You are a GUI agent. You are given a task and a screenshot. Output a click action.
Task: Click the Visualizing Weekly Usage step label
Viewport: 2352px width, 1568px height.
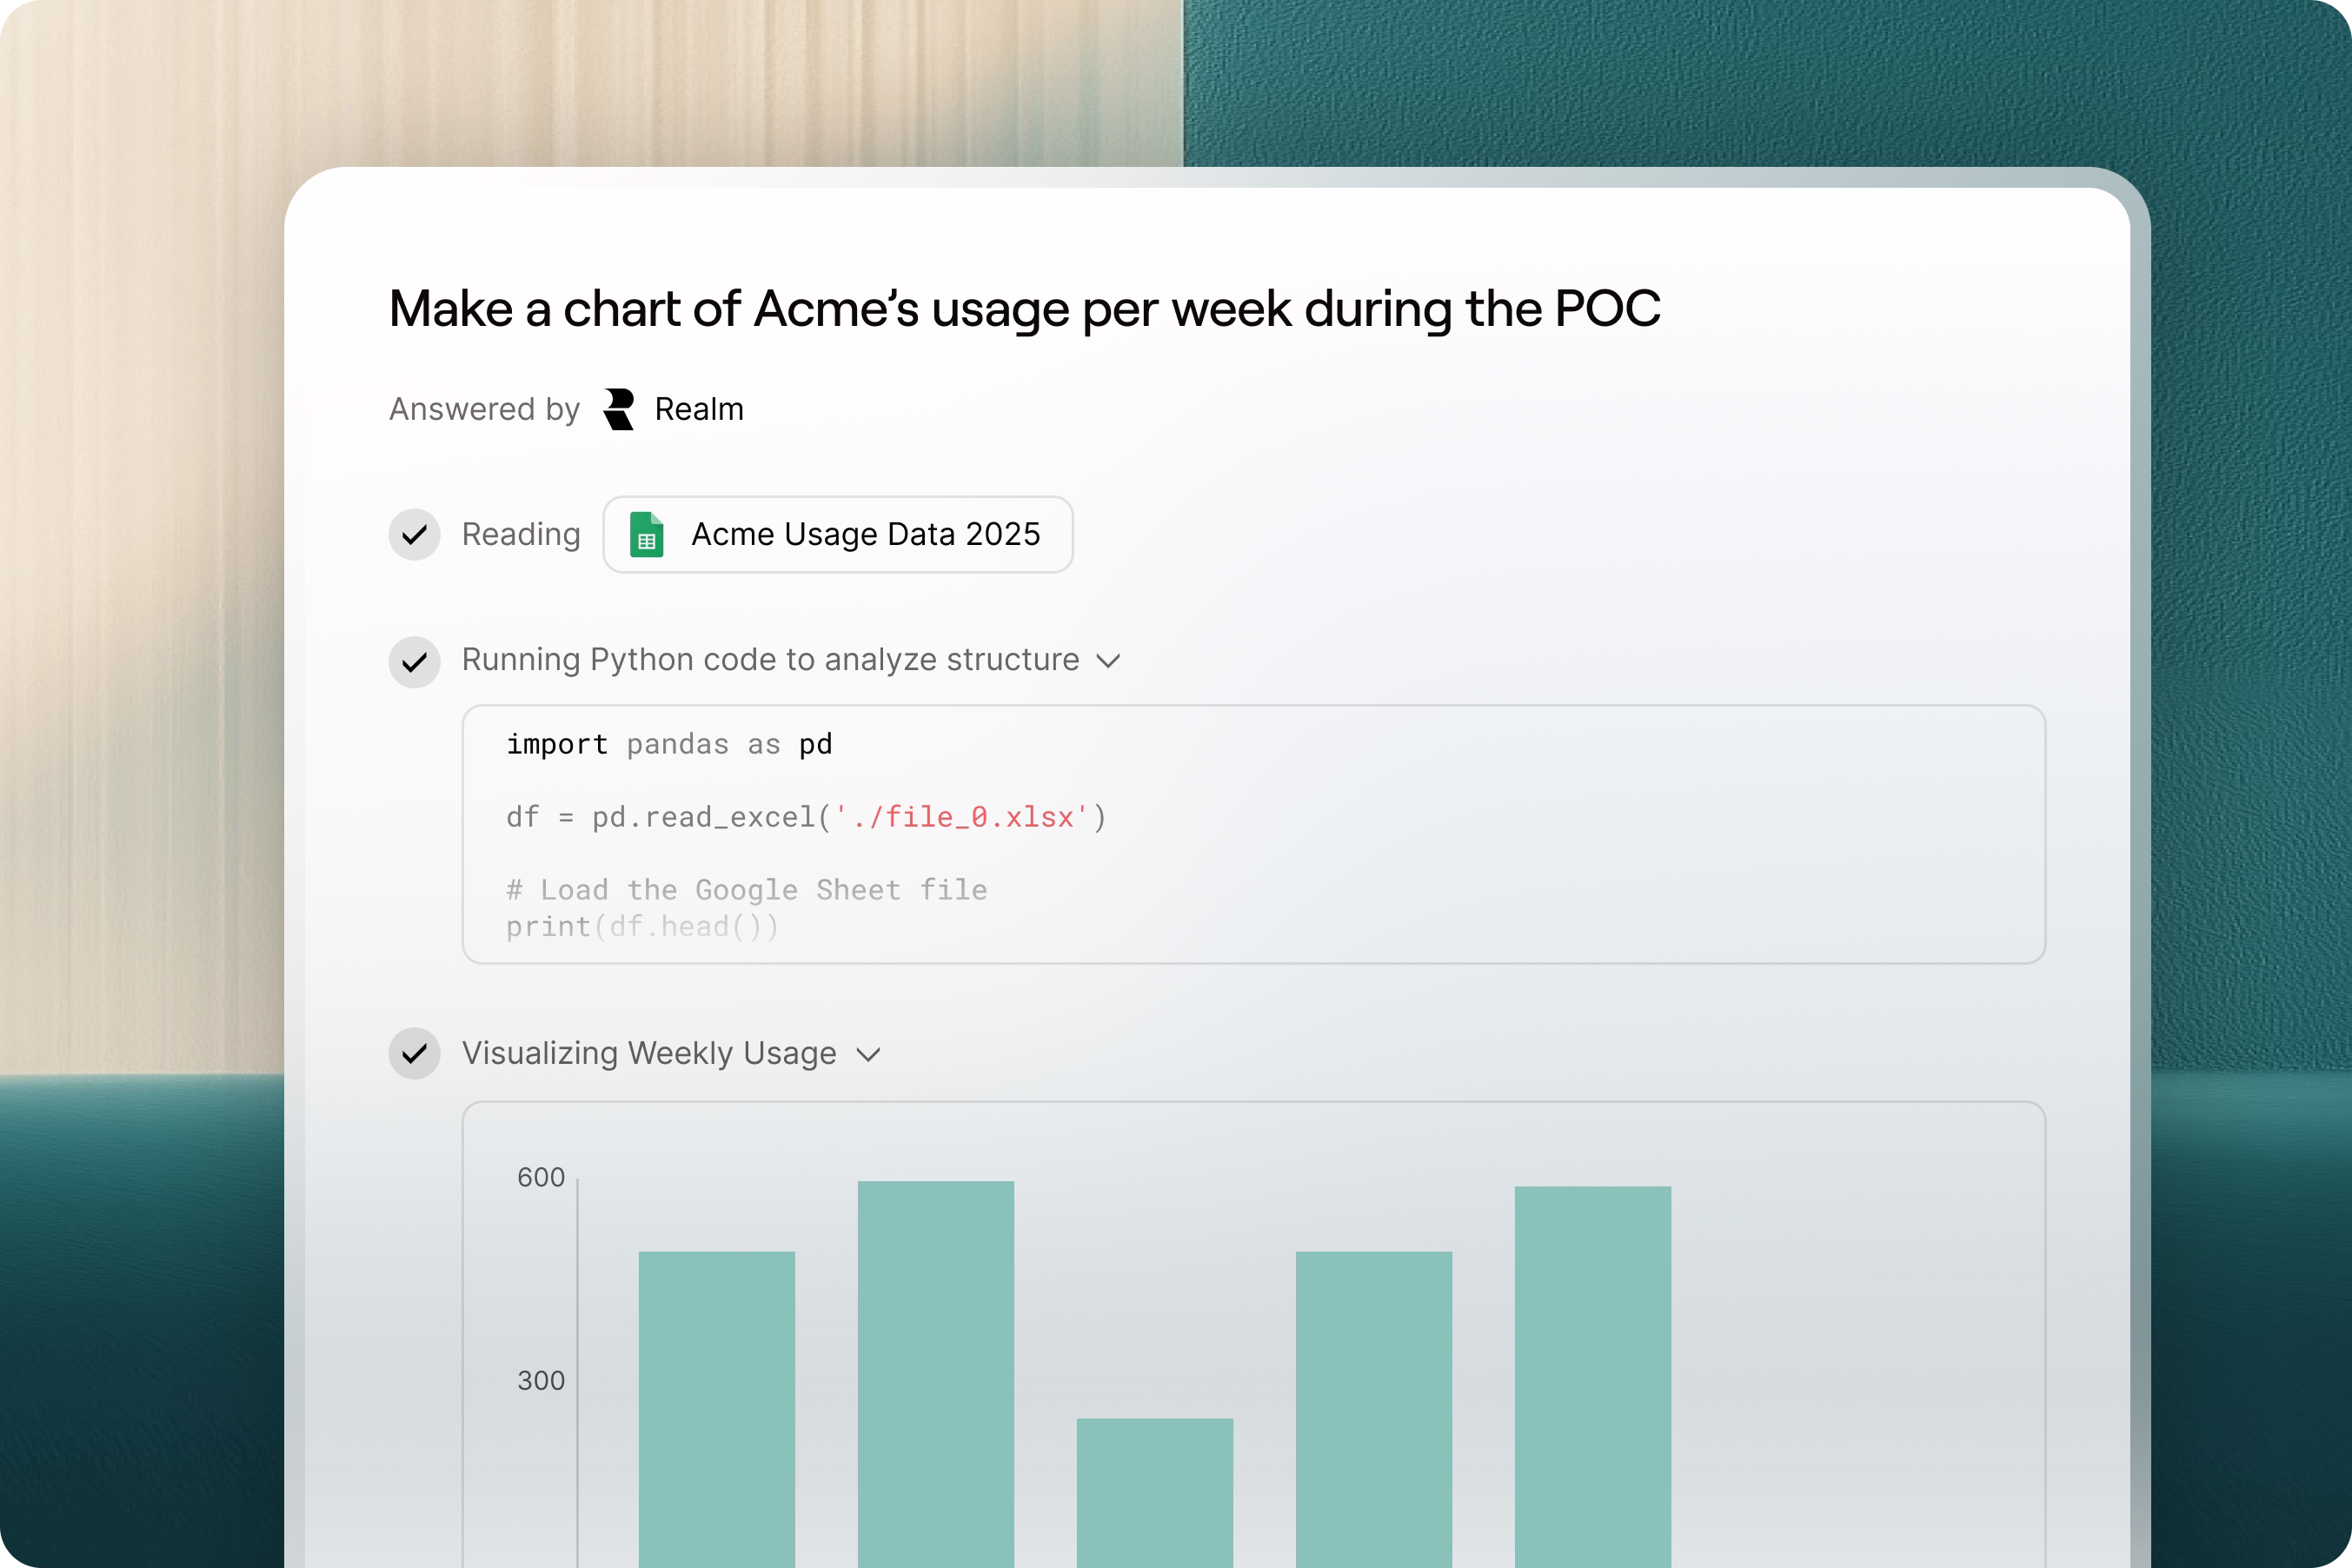coord(649,1053)
